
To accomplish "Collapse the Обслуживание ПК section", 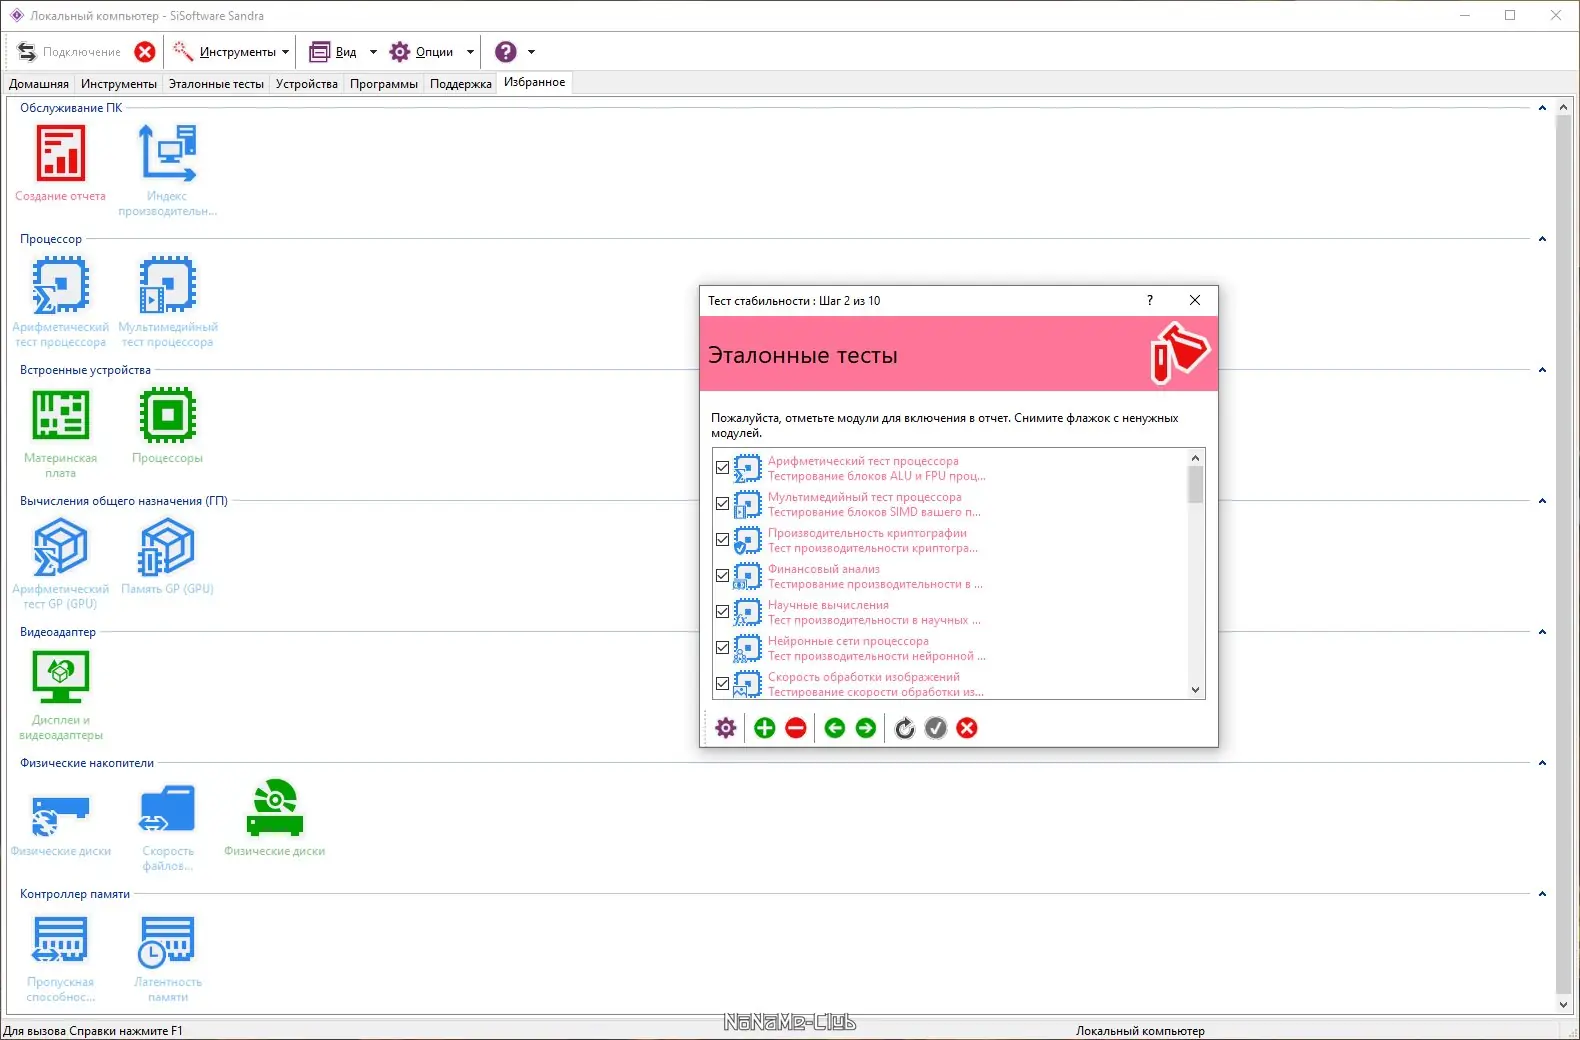I will (1542, 108).
